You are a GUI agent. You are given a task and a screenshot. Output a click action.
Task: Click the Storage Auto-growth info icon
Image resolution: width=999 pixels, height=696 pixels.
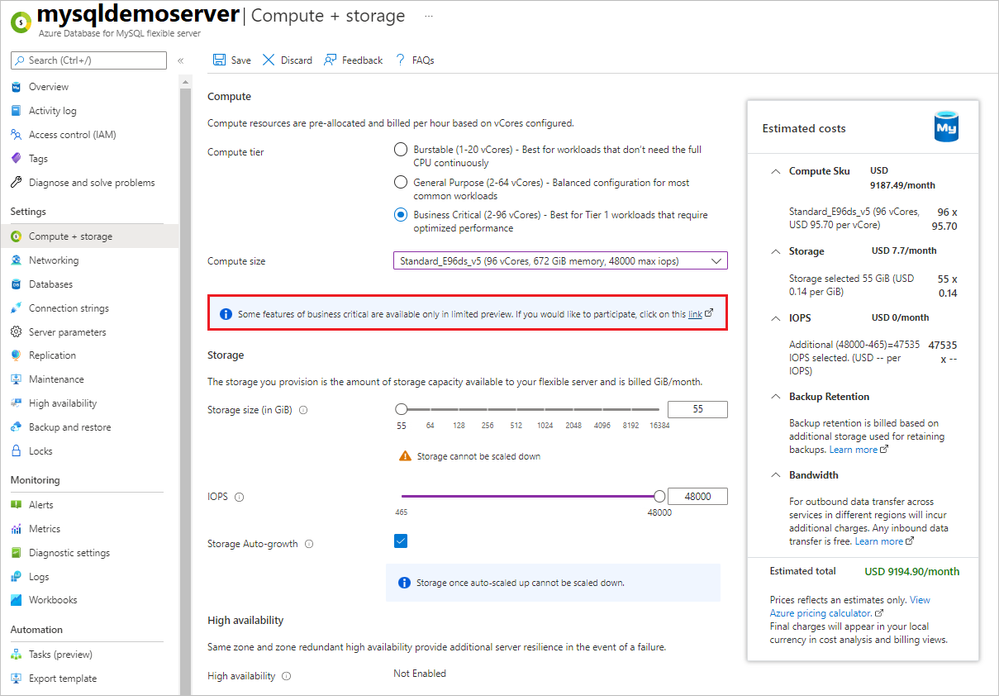pos(309,544)
